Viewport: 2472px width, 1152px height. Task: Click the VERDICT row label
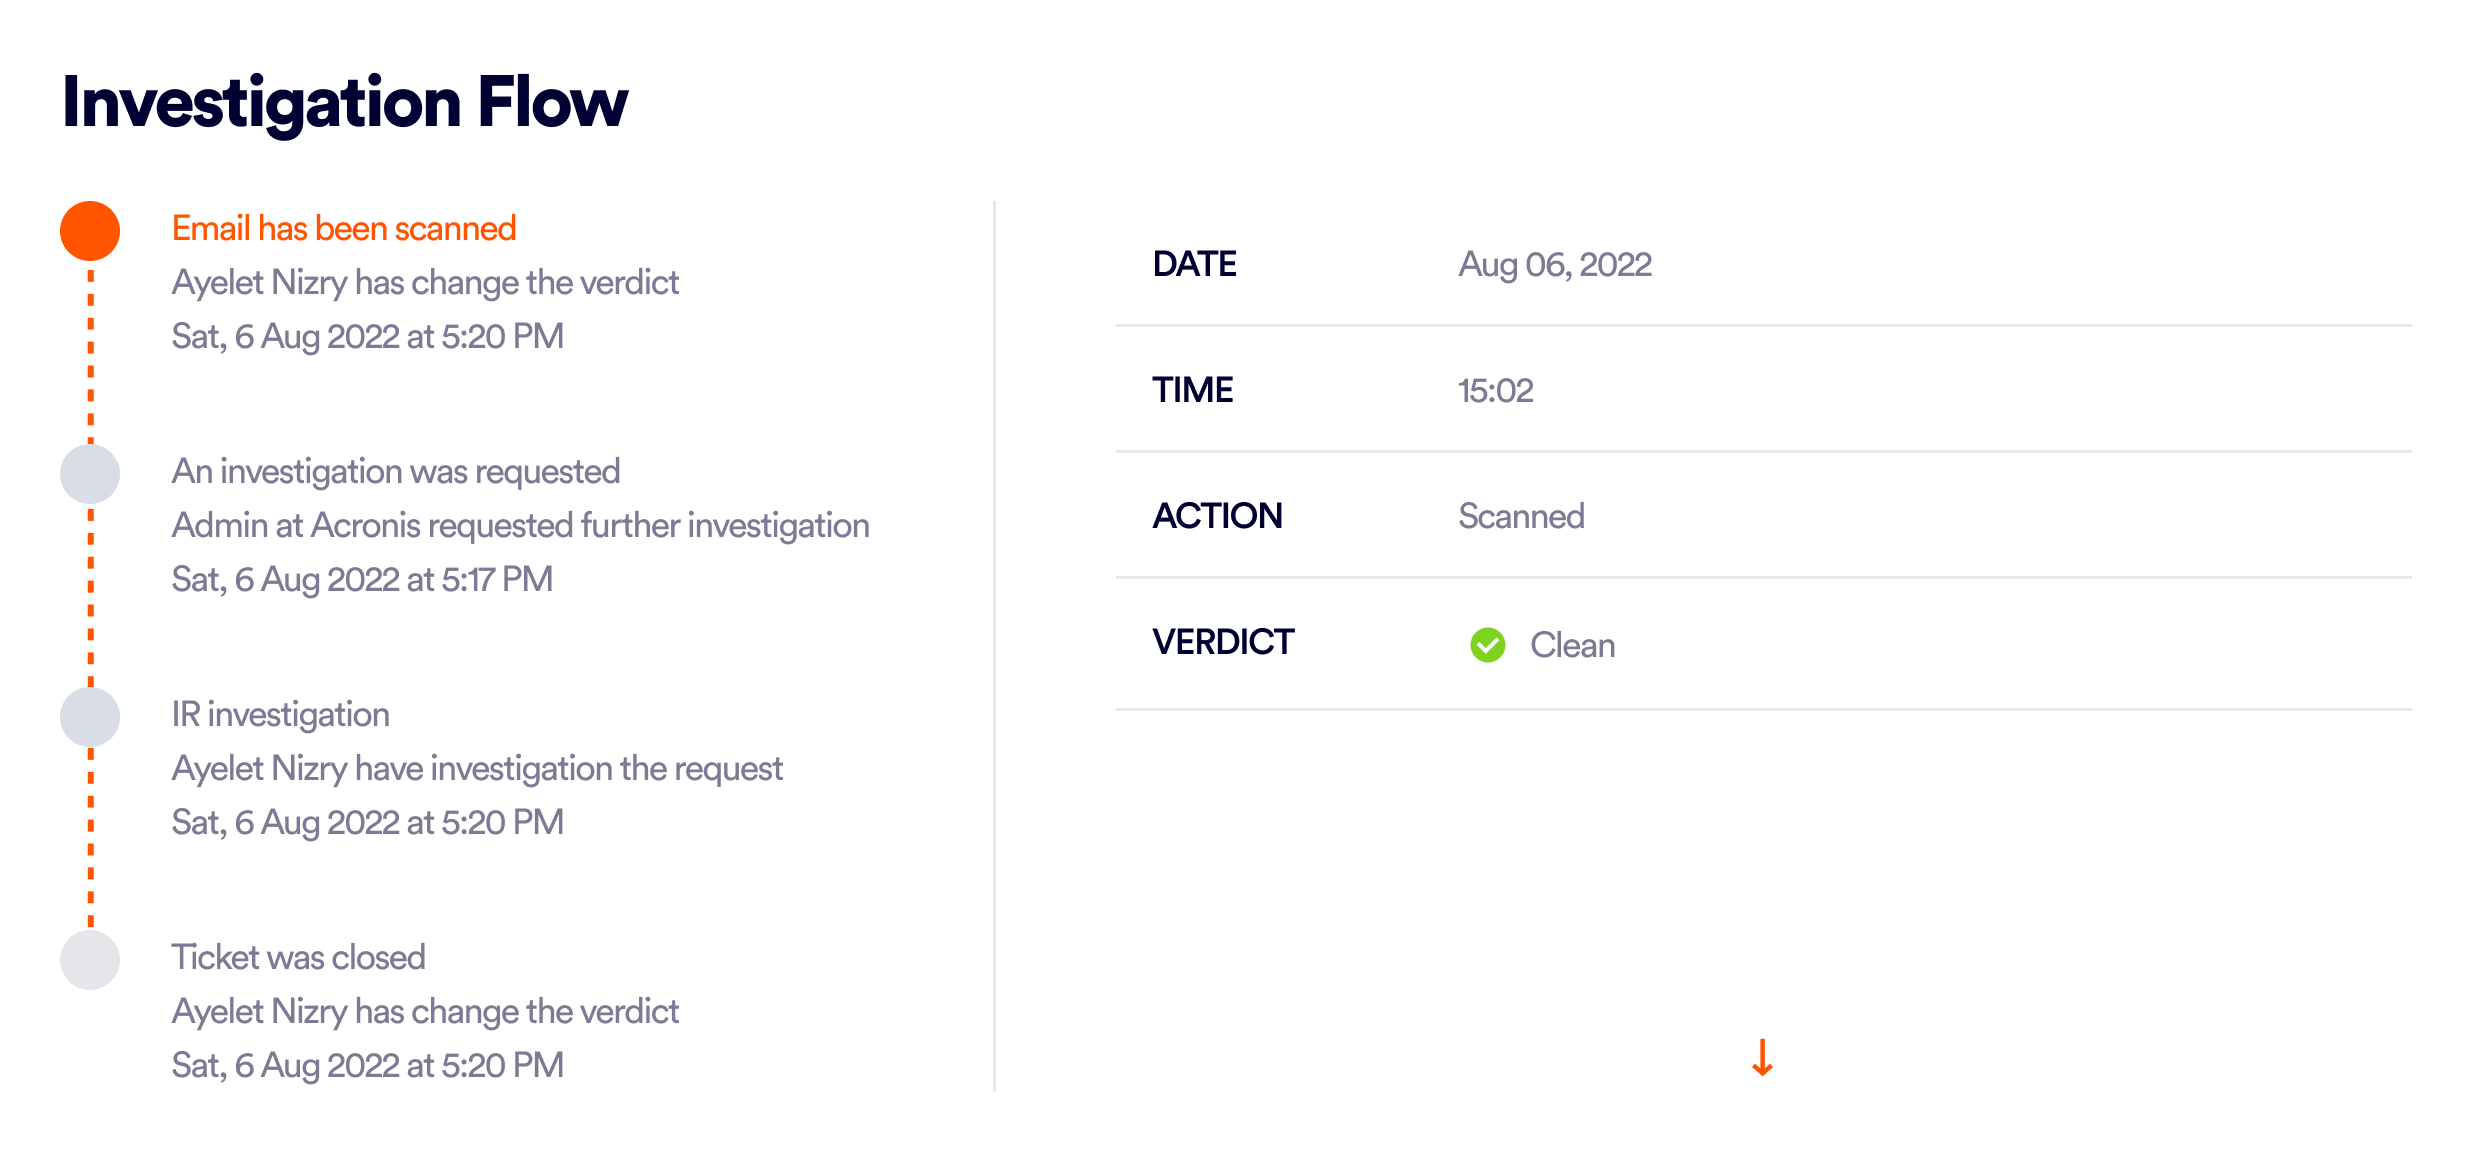click(1223, 642)
